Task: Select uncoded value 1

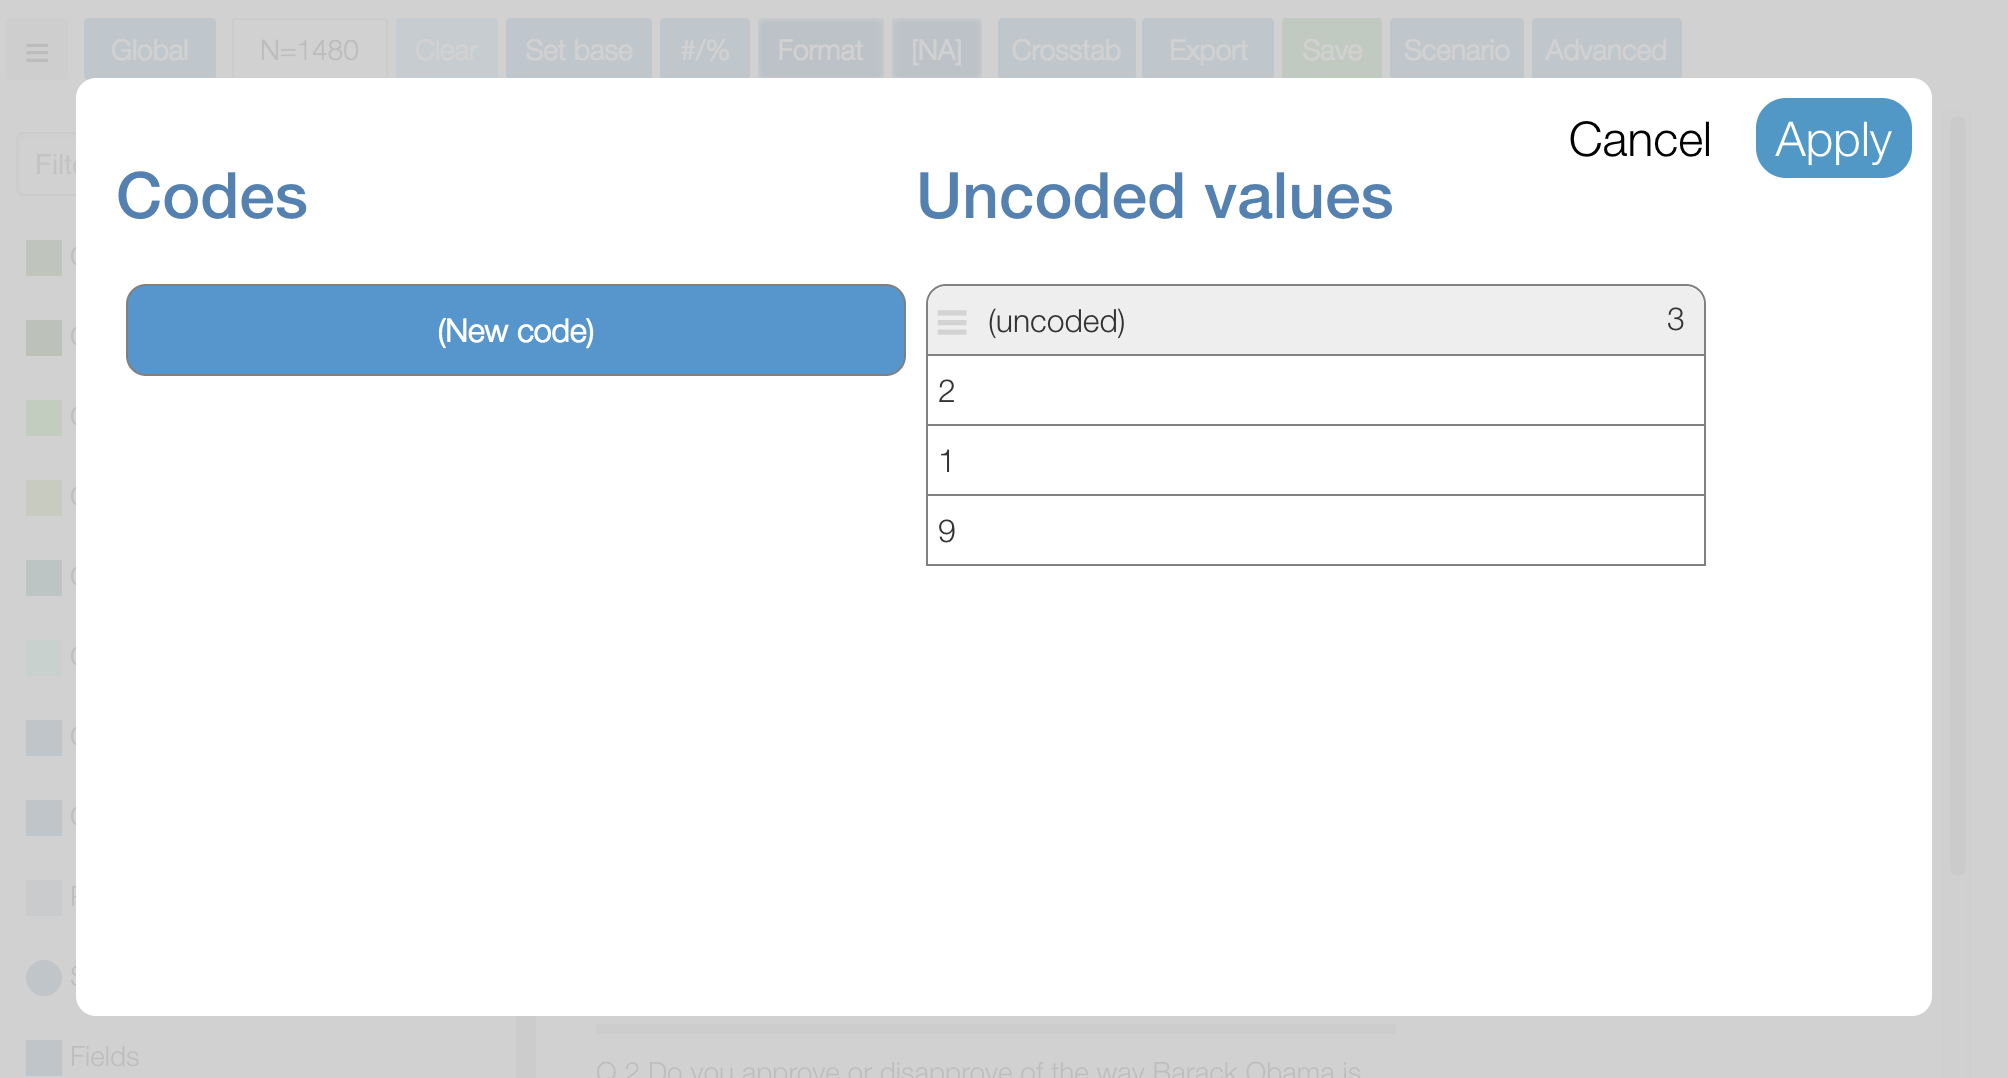Action: (1314, 461)
